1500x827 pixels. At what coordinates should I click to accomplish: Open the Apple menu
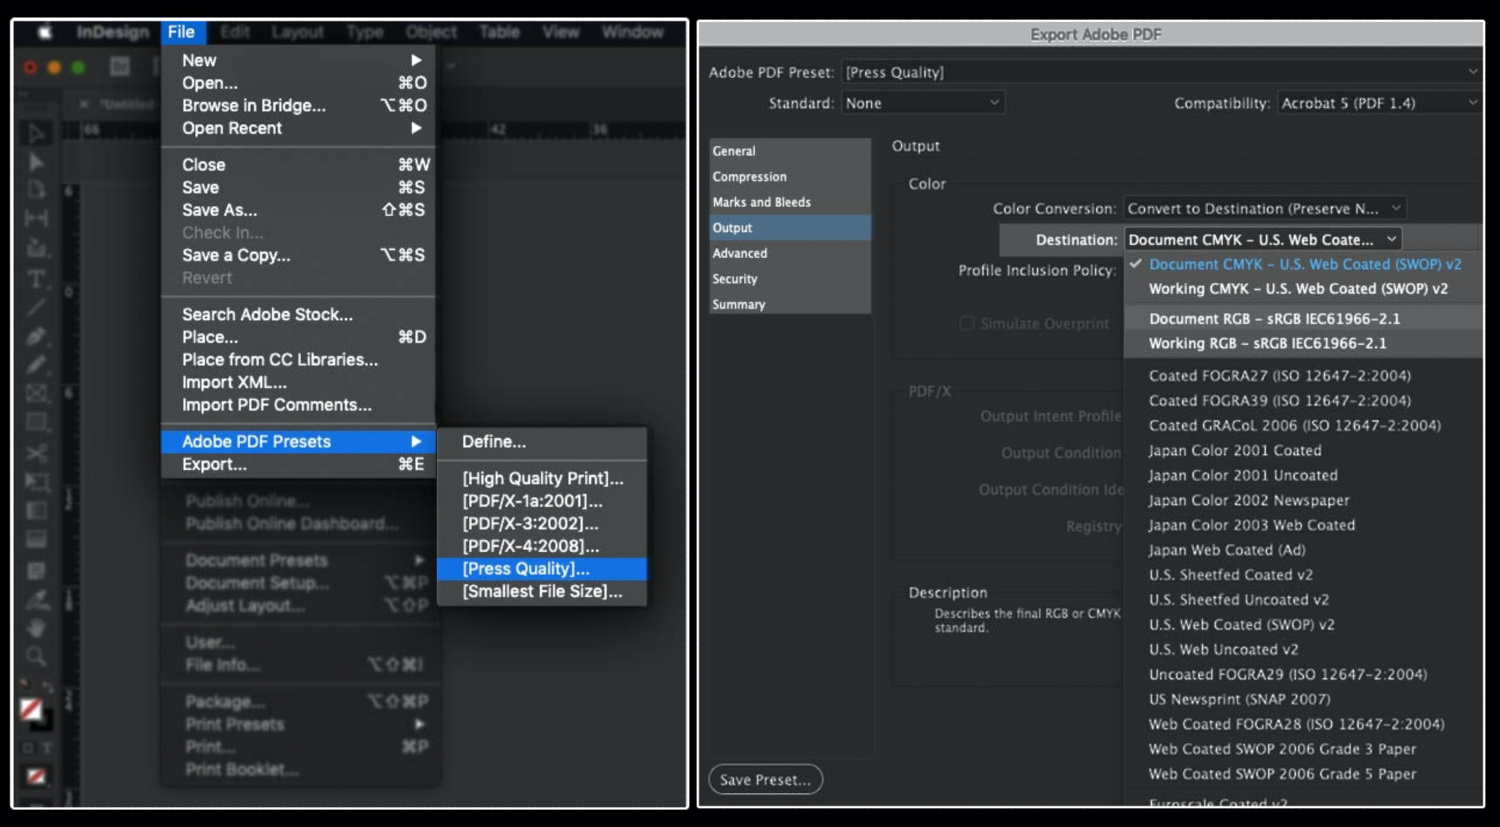pos(45,32)
